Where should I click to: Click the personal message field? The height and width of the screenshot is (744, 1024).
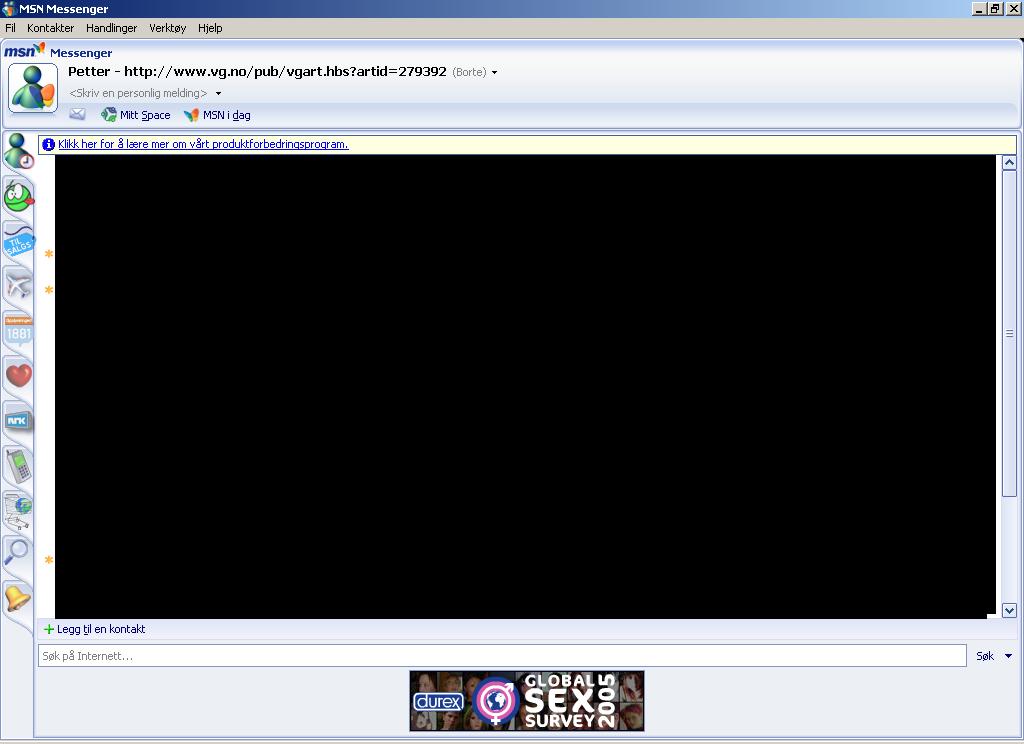tap(138, 93)
